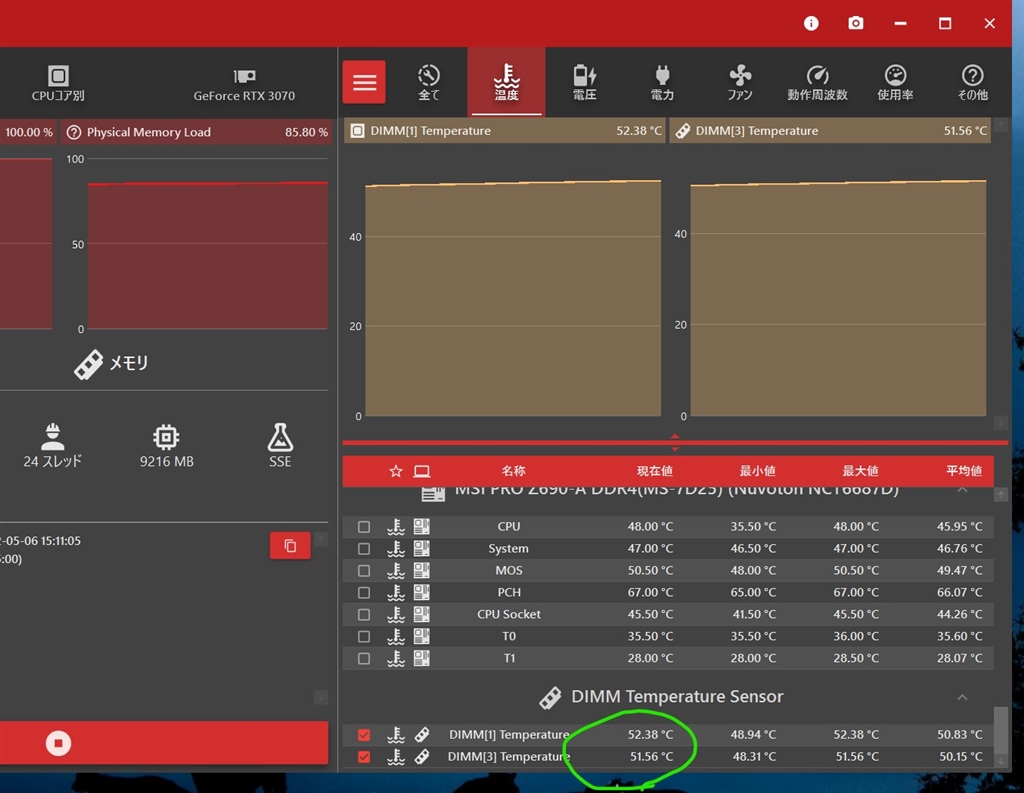Uncheck the DIMM[1] Temperature checkbox

click(x=364, y=735)
